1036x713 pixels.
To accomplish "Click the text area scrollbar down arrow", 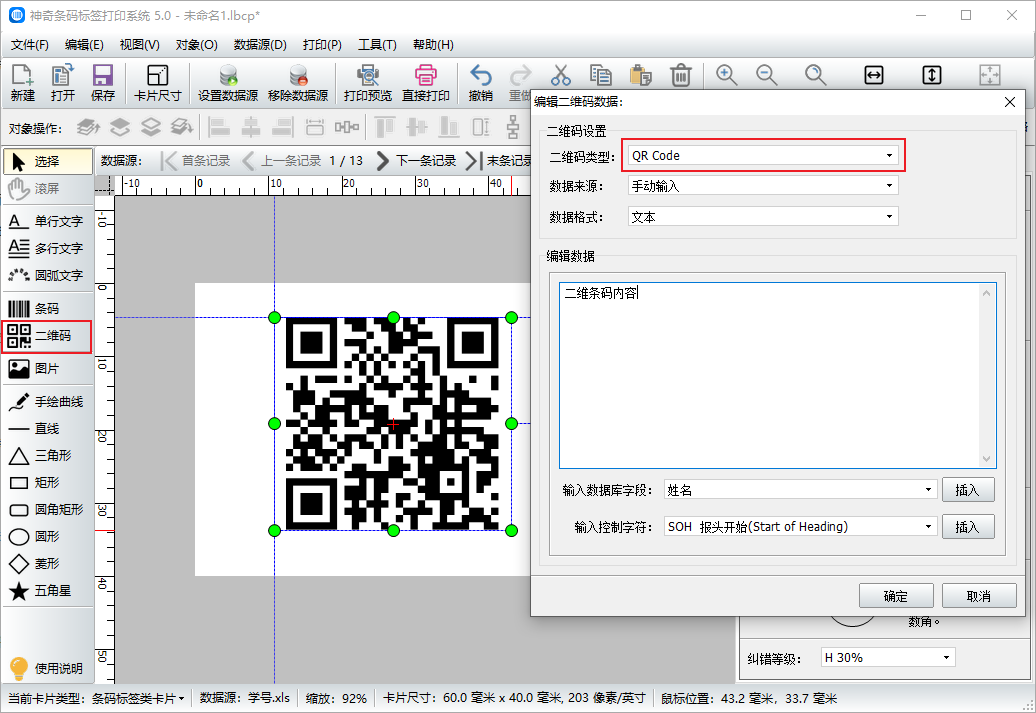I will [986, 459].
